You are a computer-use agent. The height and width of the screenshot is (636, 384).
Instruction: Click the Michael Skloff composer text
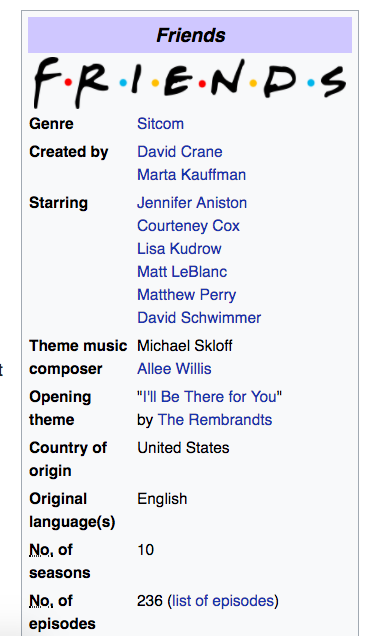pyautogui.click(x=184, y=346)
